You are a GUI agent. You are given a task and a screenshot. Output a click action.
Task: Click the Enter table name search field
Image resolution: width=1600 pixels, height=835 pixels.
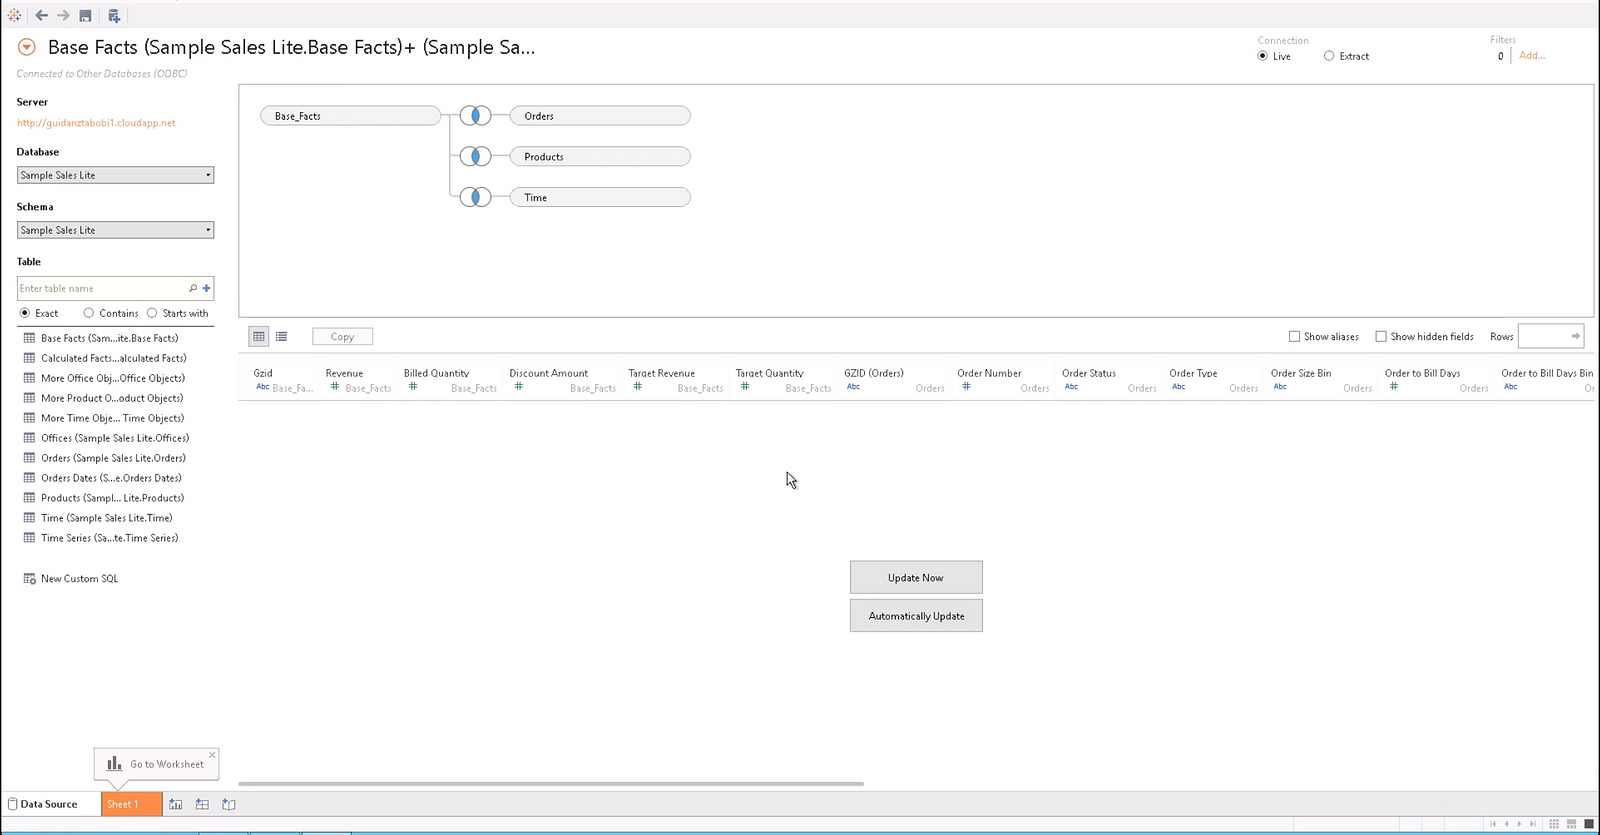pyautogui.click(x=100, y=288)
